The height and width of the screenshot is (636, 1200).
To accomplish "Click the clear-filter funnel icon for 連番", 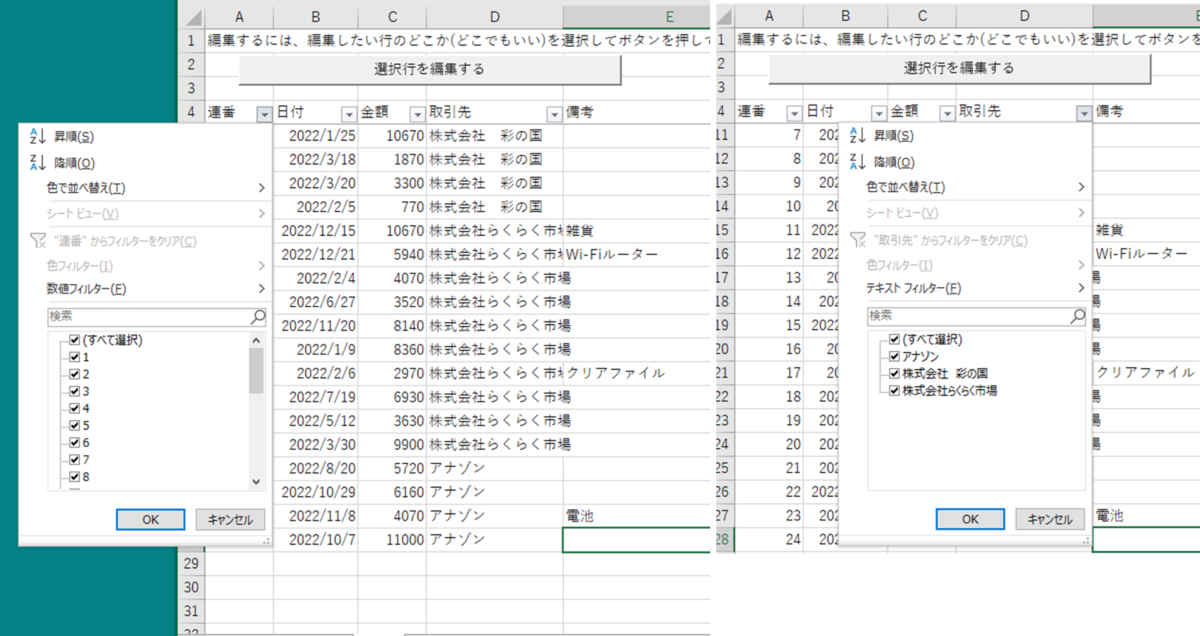I will point(37,241).
